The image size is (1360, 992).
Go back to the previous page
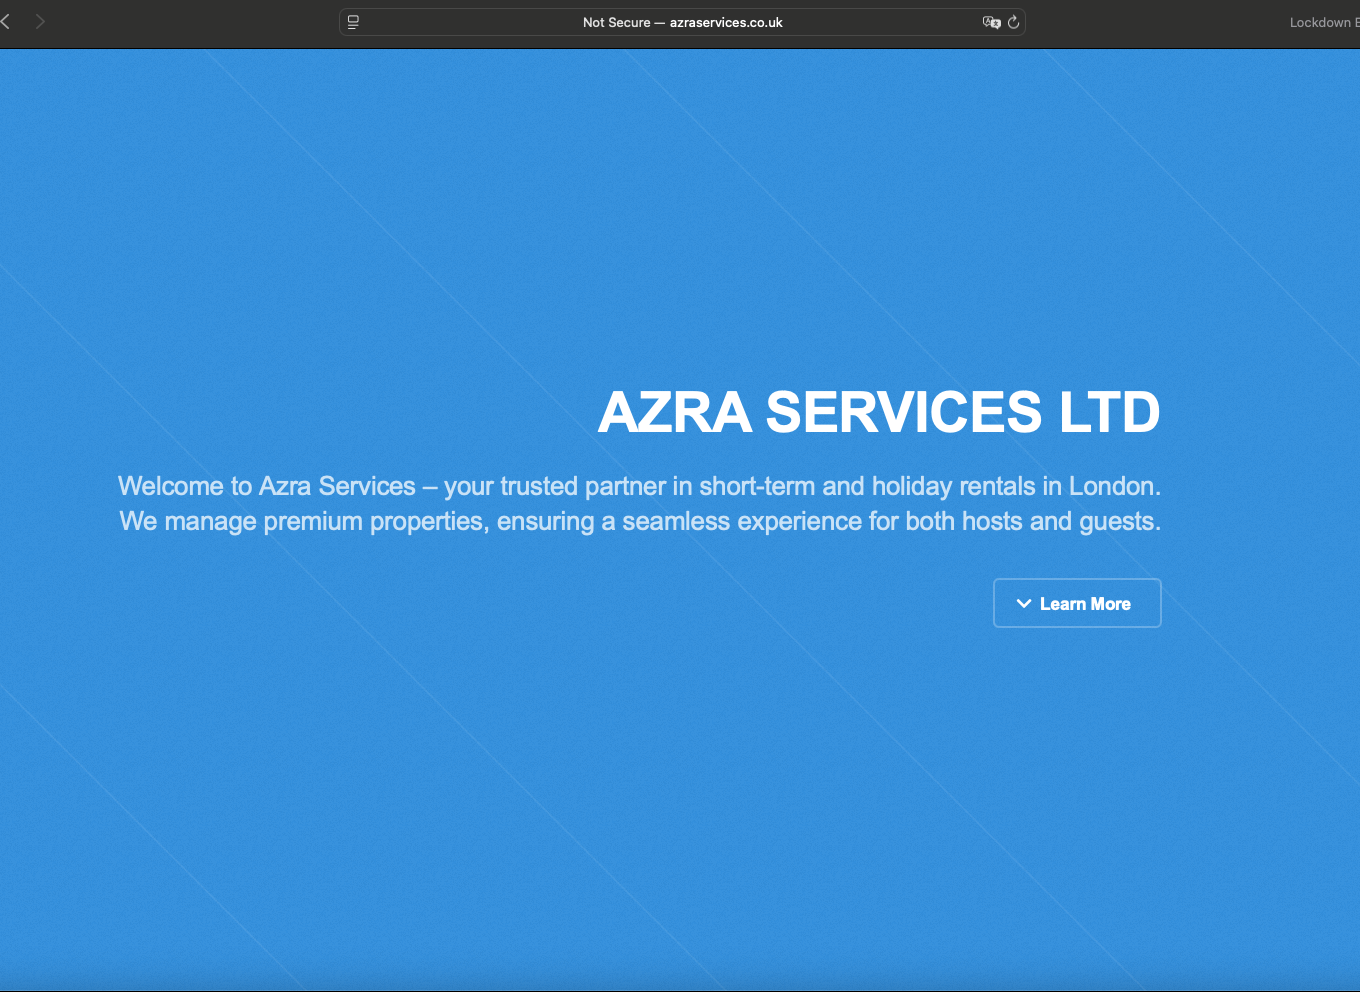[6, 21]
